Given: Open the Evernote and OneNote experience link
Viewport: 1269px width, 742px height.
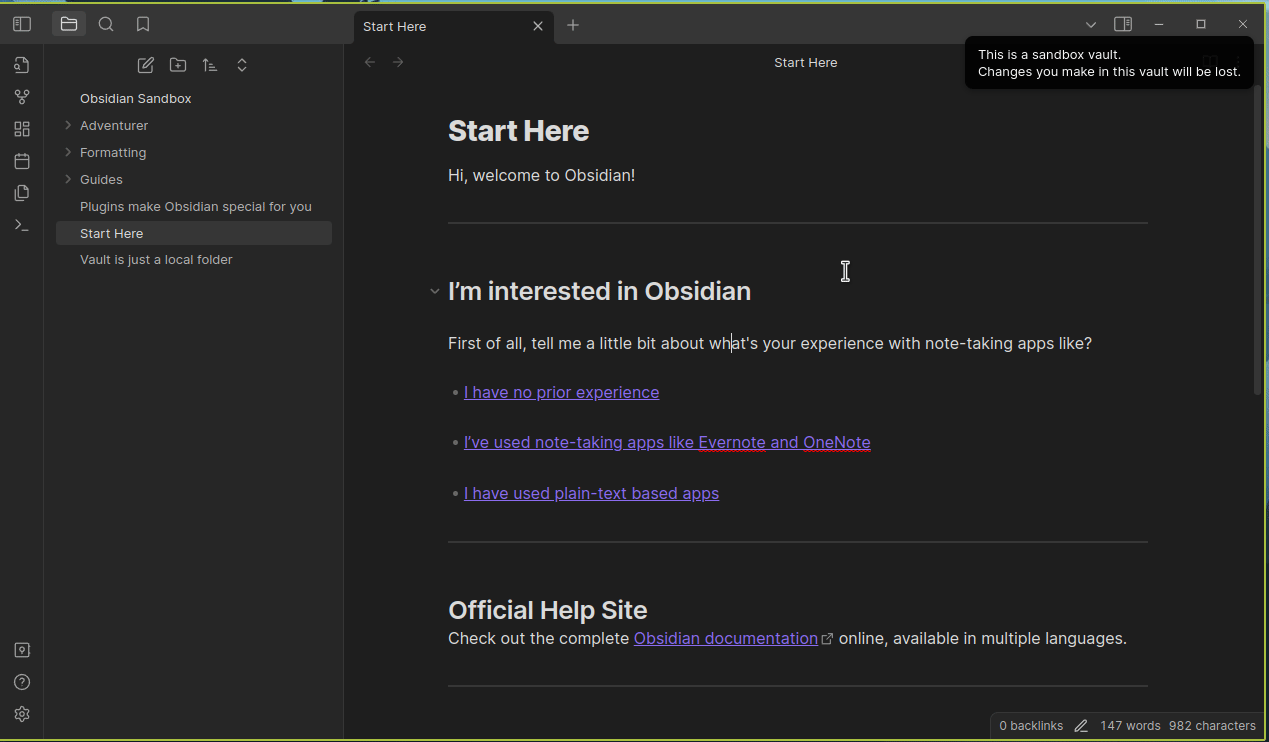Looking at the screenshot, I should 667,442.
